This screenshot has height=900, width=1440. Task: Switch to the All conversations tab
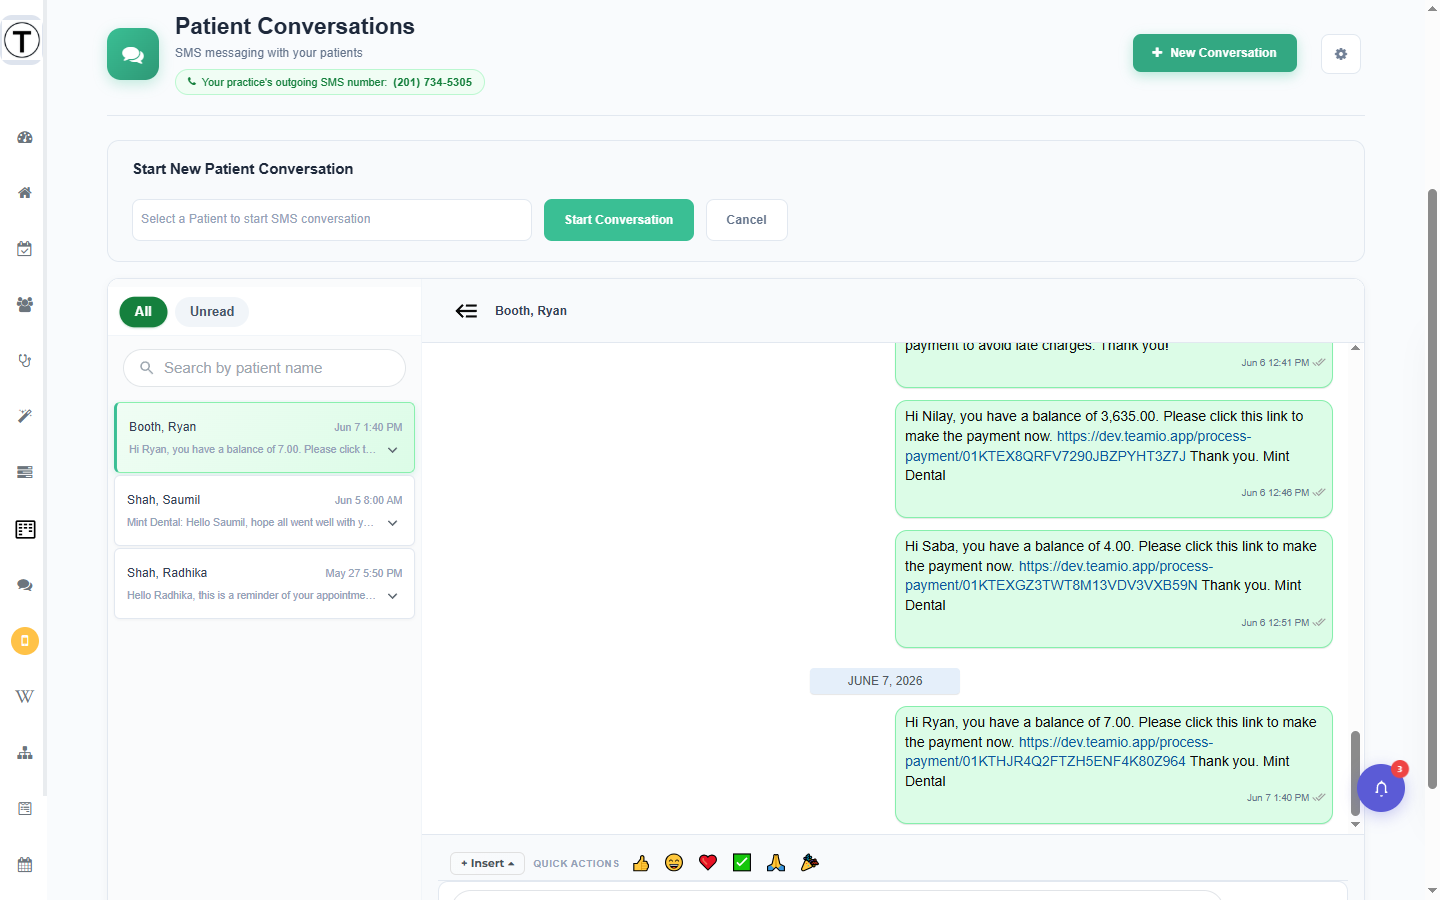pos(144,312)
